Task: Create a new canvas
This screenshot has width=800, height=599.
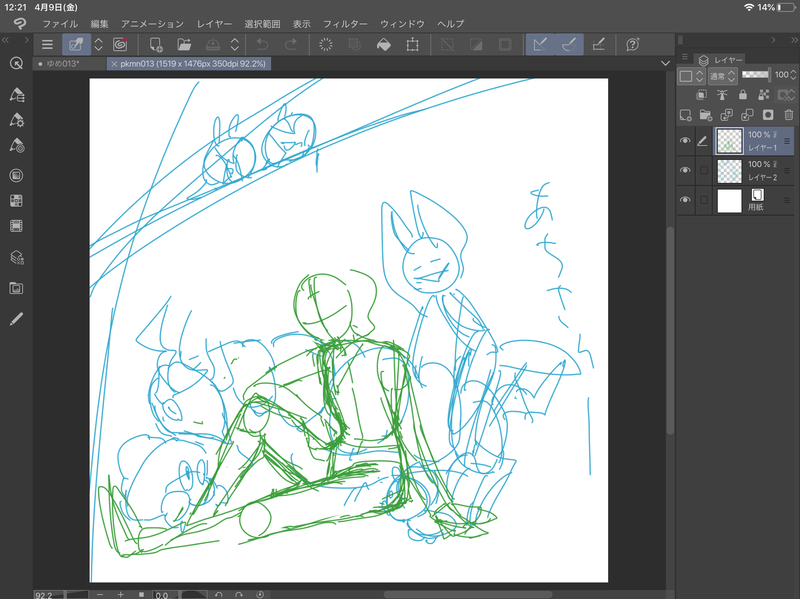Action: (156, 45)
